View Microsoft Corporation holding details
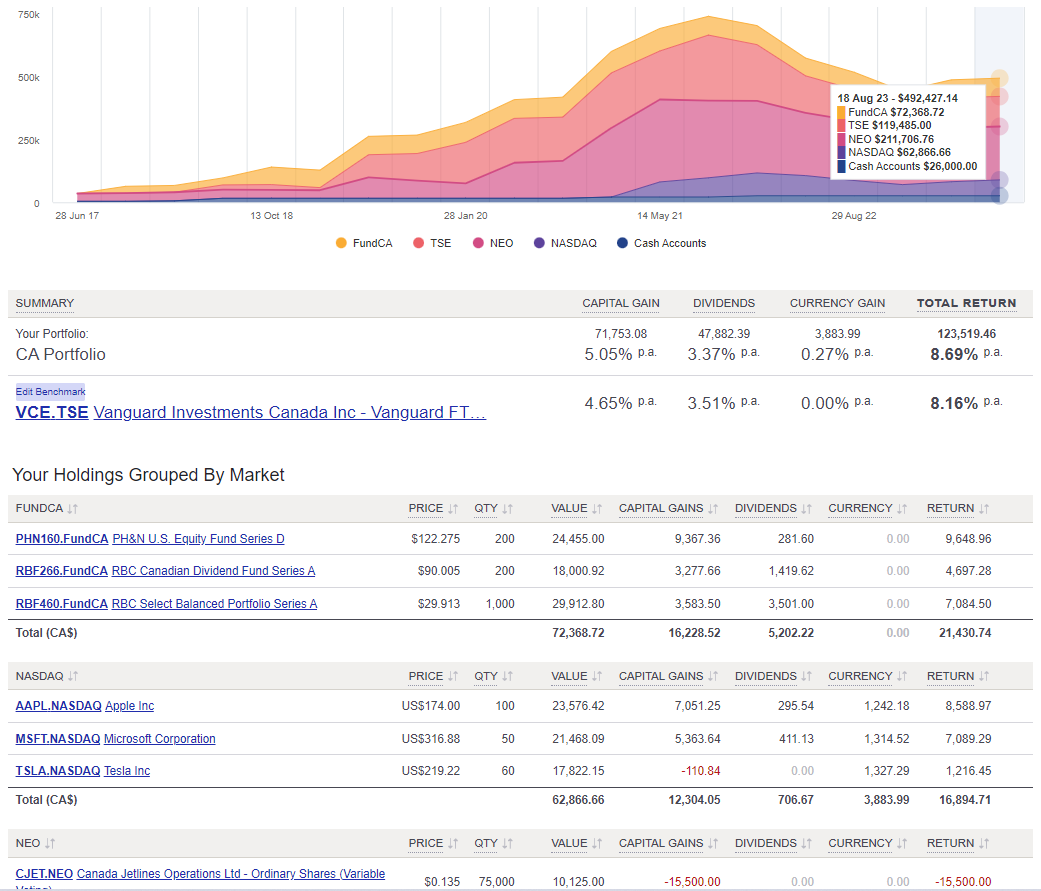Screen dimensions: 1041x891 pyautogui.click(x=159, y=739)
